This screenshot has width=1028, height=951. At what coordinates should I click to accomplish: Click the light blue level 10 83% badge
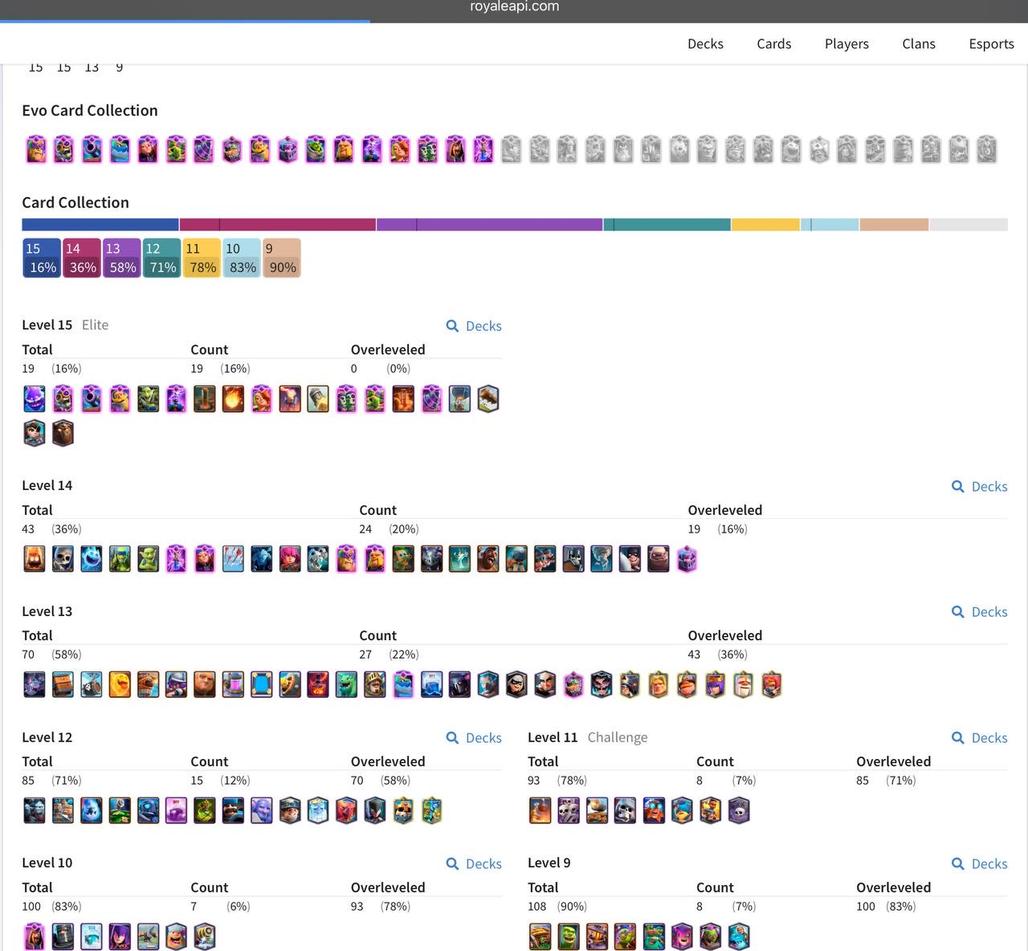coord(242,258)
